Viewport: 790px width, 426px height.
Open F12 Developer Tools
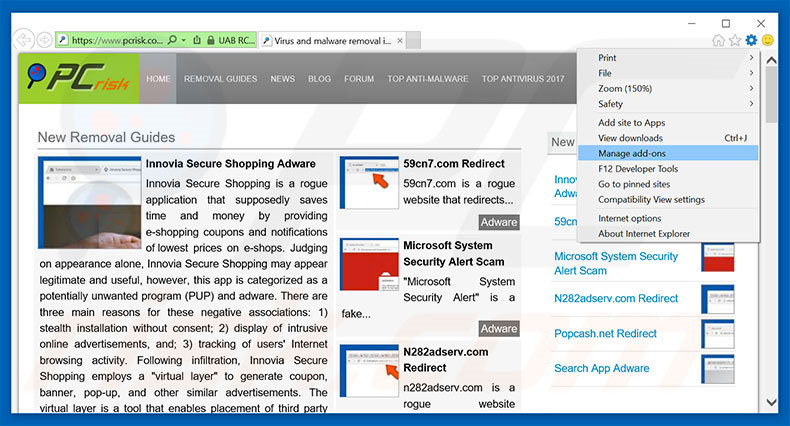(668, 169)
